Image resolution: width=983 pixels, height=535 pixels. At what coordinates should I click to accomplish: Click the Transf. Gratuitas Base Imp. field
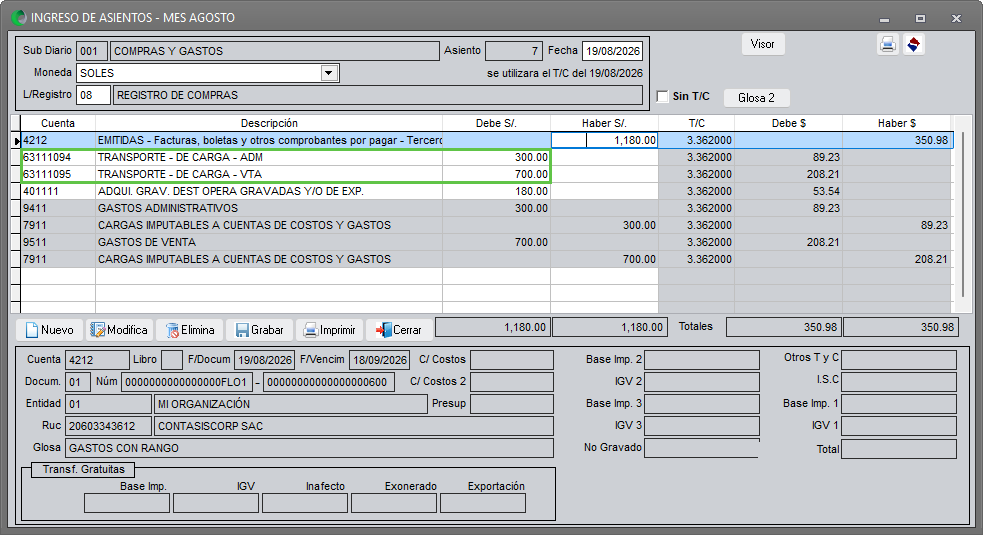[127, 503]
